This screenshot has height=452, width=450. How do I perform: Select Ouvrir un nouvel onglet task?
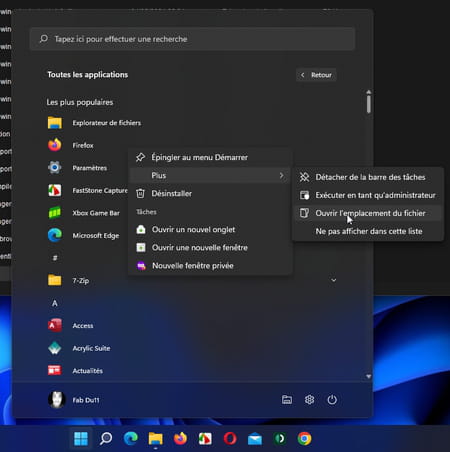(210, 229)
